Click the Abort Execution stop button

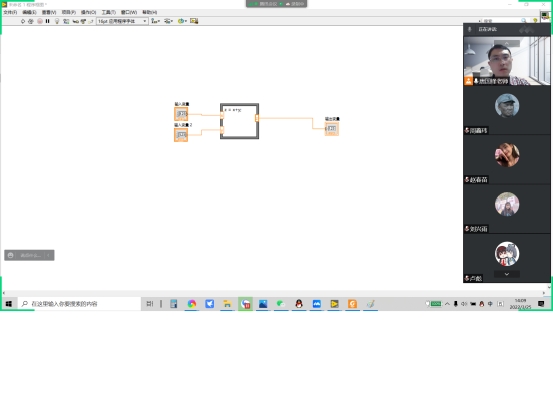40,21
